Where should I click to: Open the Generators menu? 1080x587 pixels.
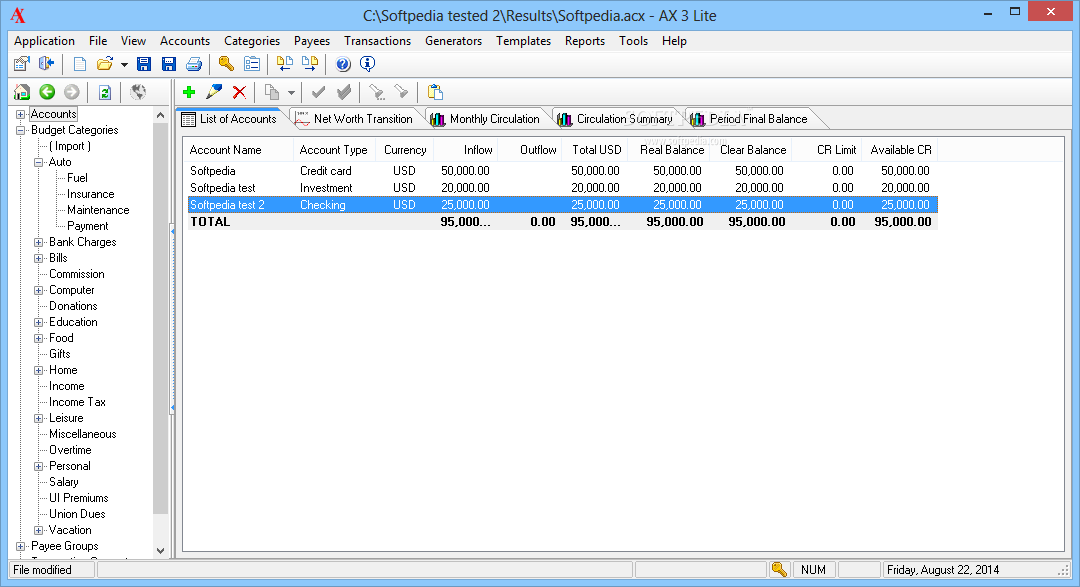[453, 41]
